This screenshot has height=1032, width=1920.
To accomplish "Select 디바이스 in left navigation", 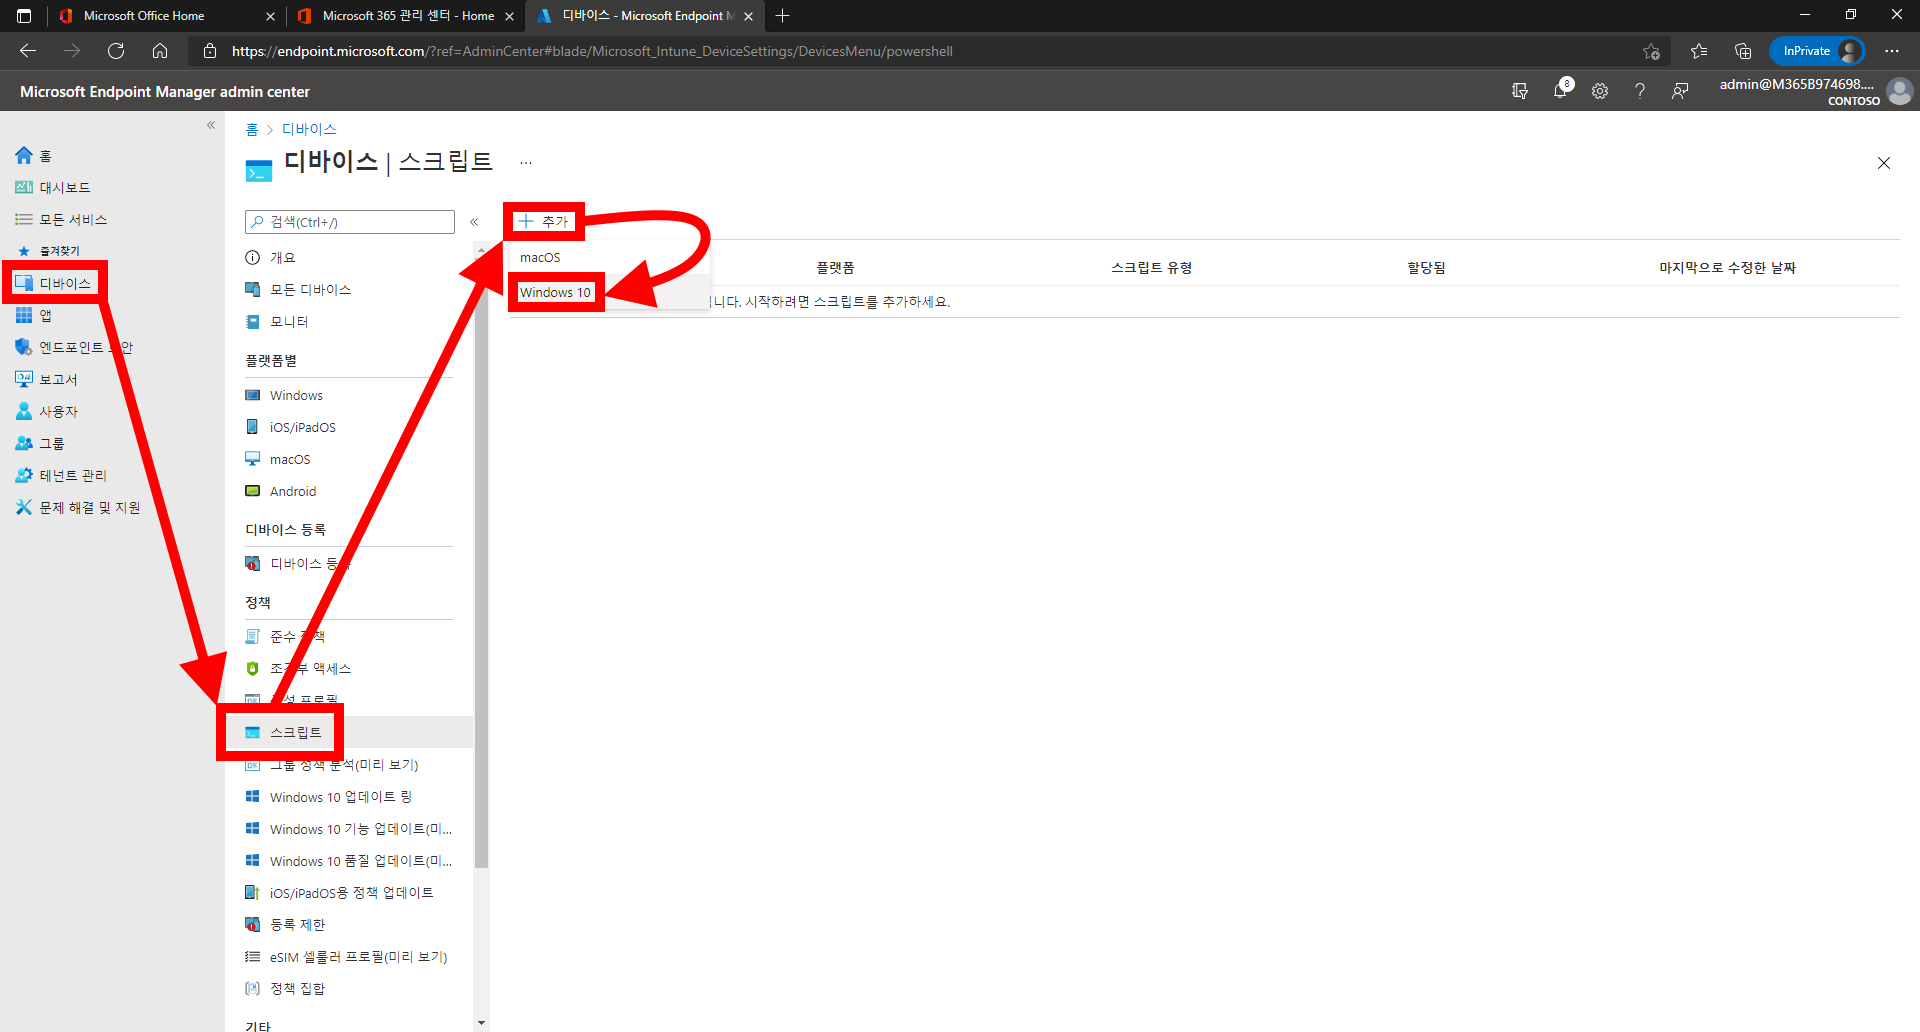I will [54, 283].
